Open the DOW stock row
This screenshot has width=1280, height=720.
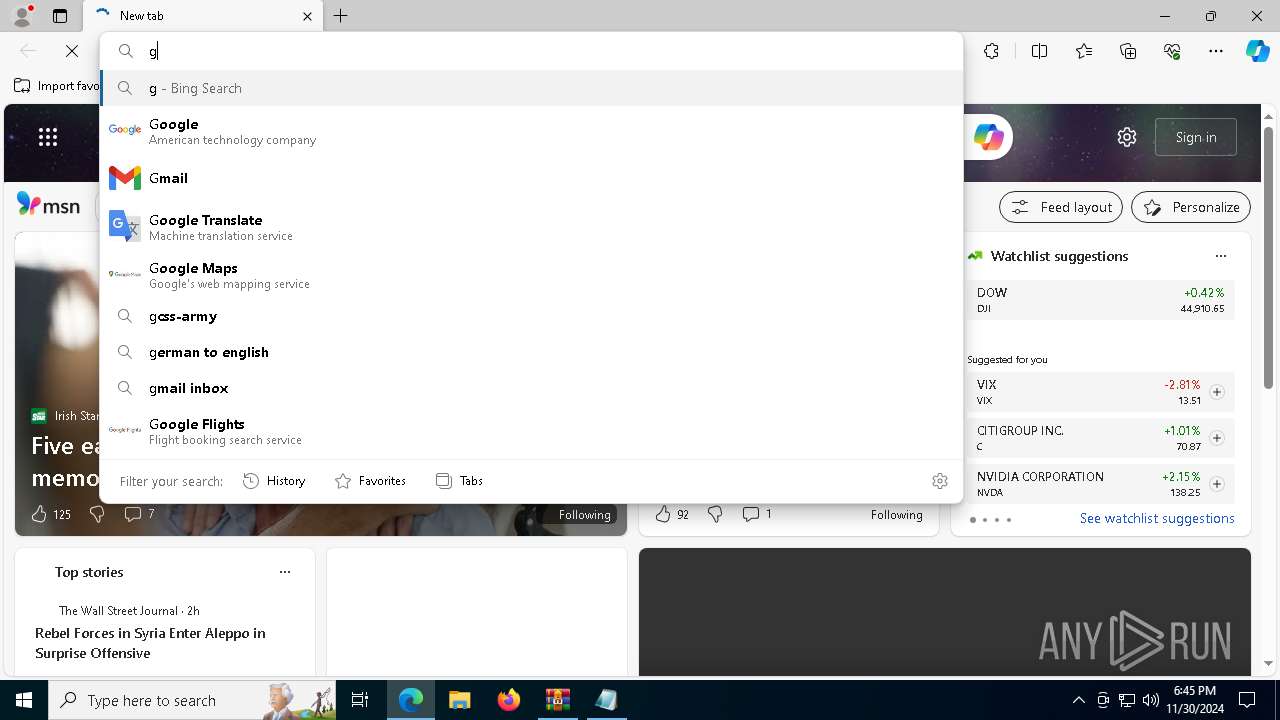[1100, 300]
